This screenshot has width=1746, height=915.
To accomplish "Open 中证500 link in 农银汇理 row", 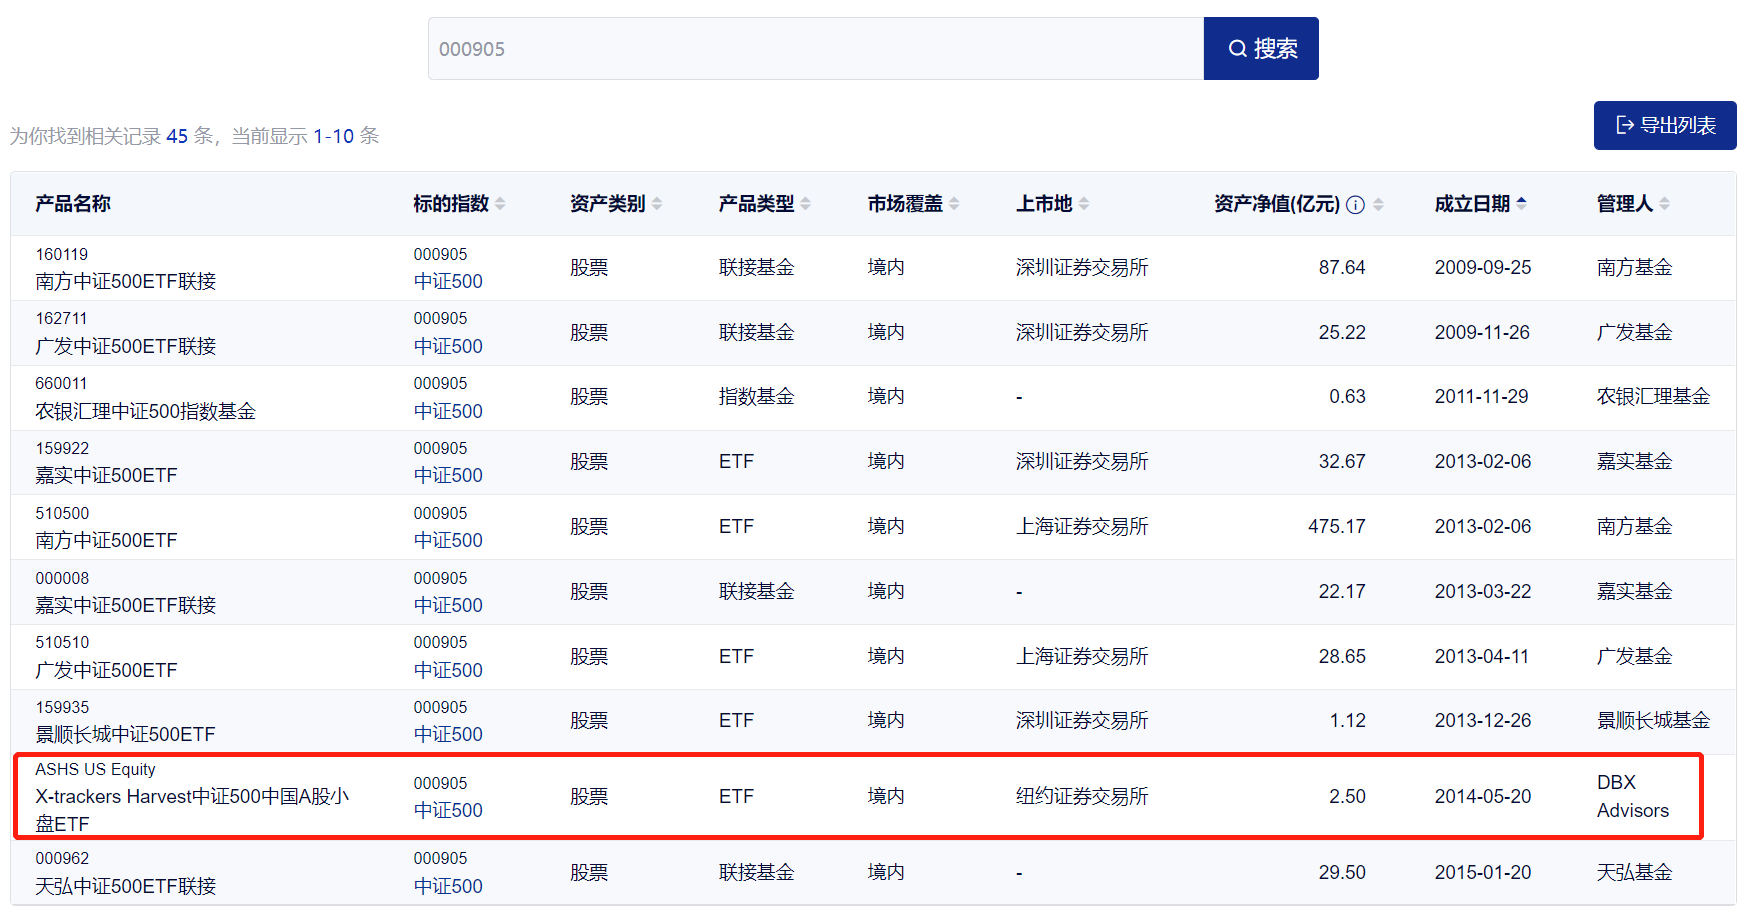I will [x=448, y=412].
